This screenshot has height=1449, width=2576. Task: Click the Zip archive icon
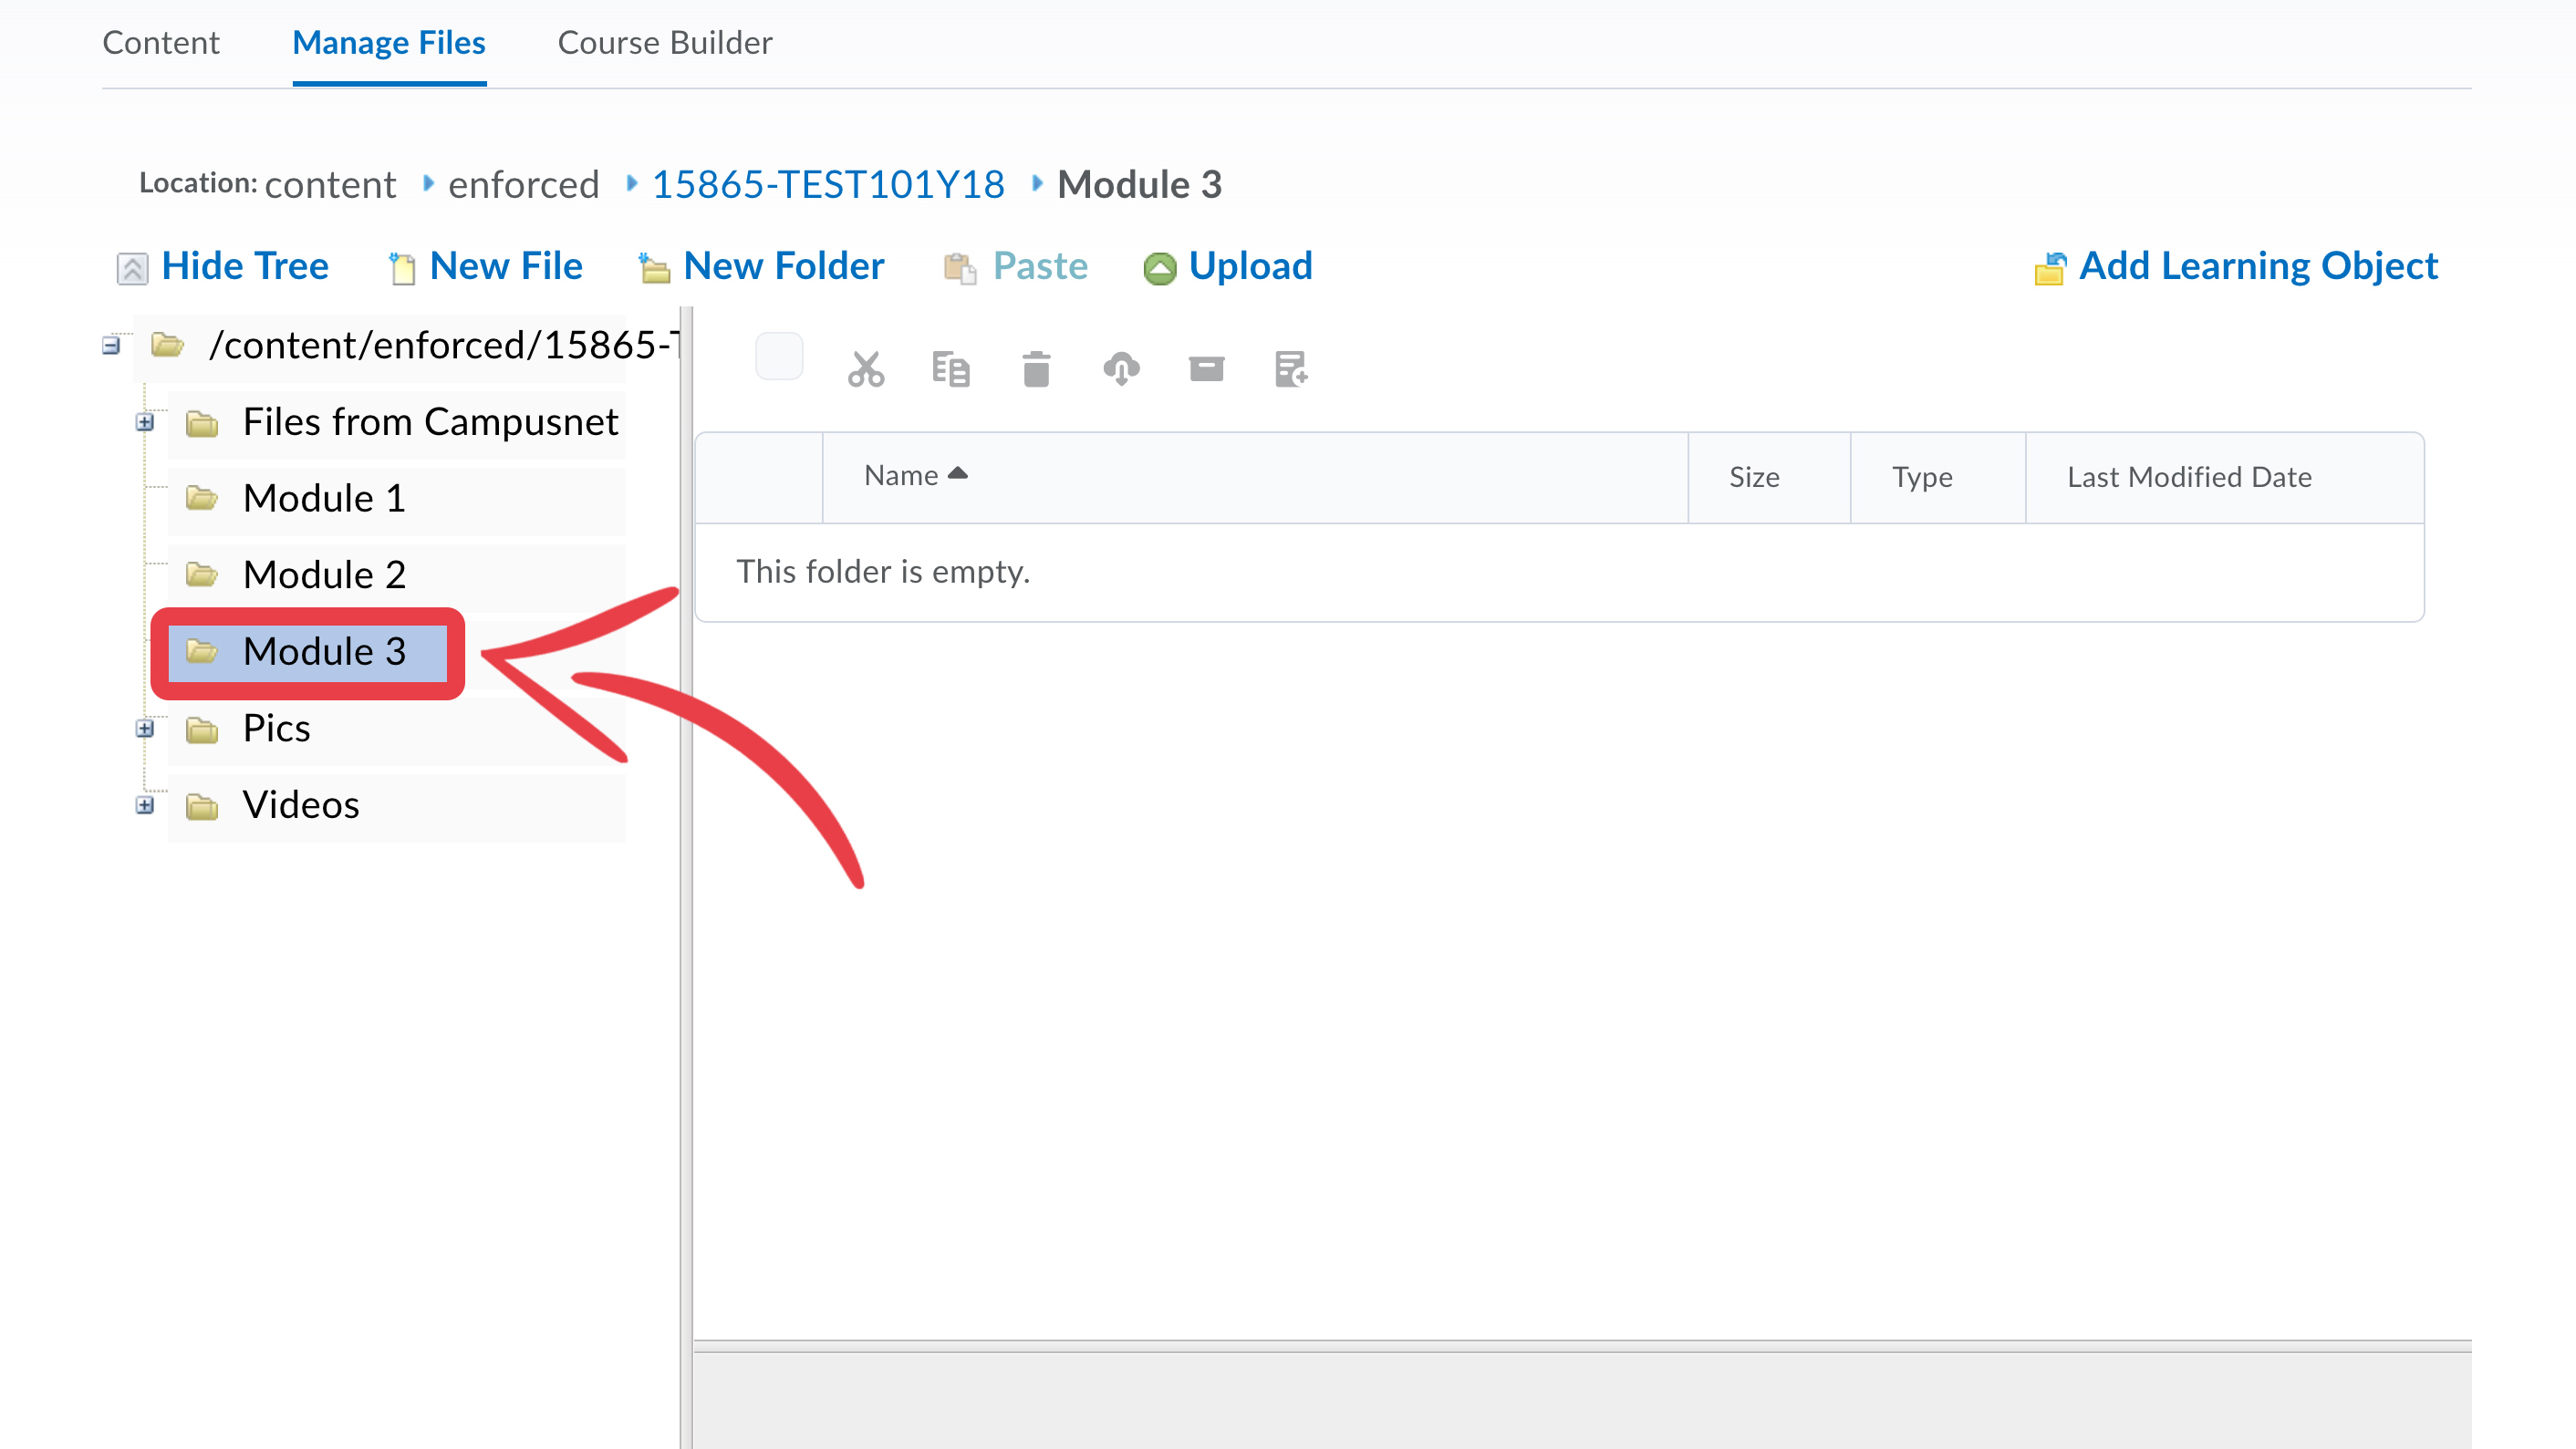click(x=1206, y=369)
